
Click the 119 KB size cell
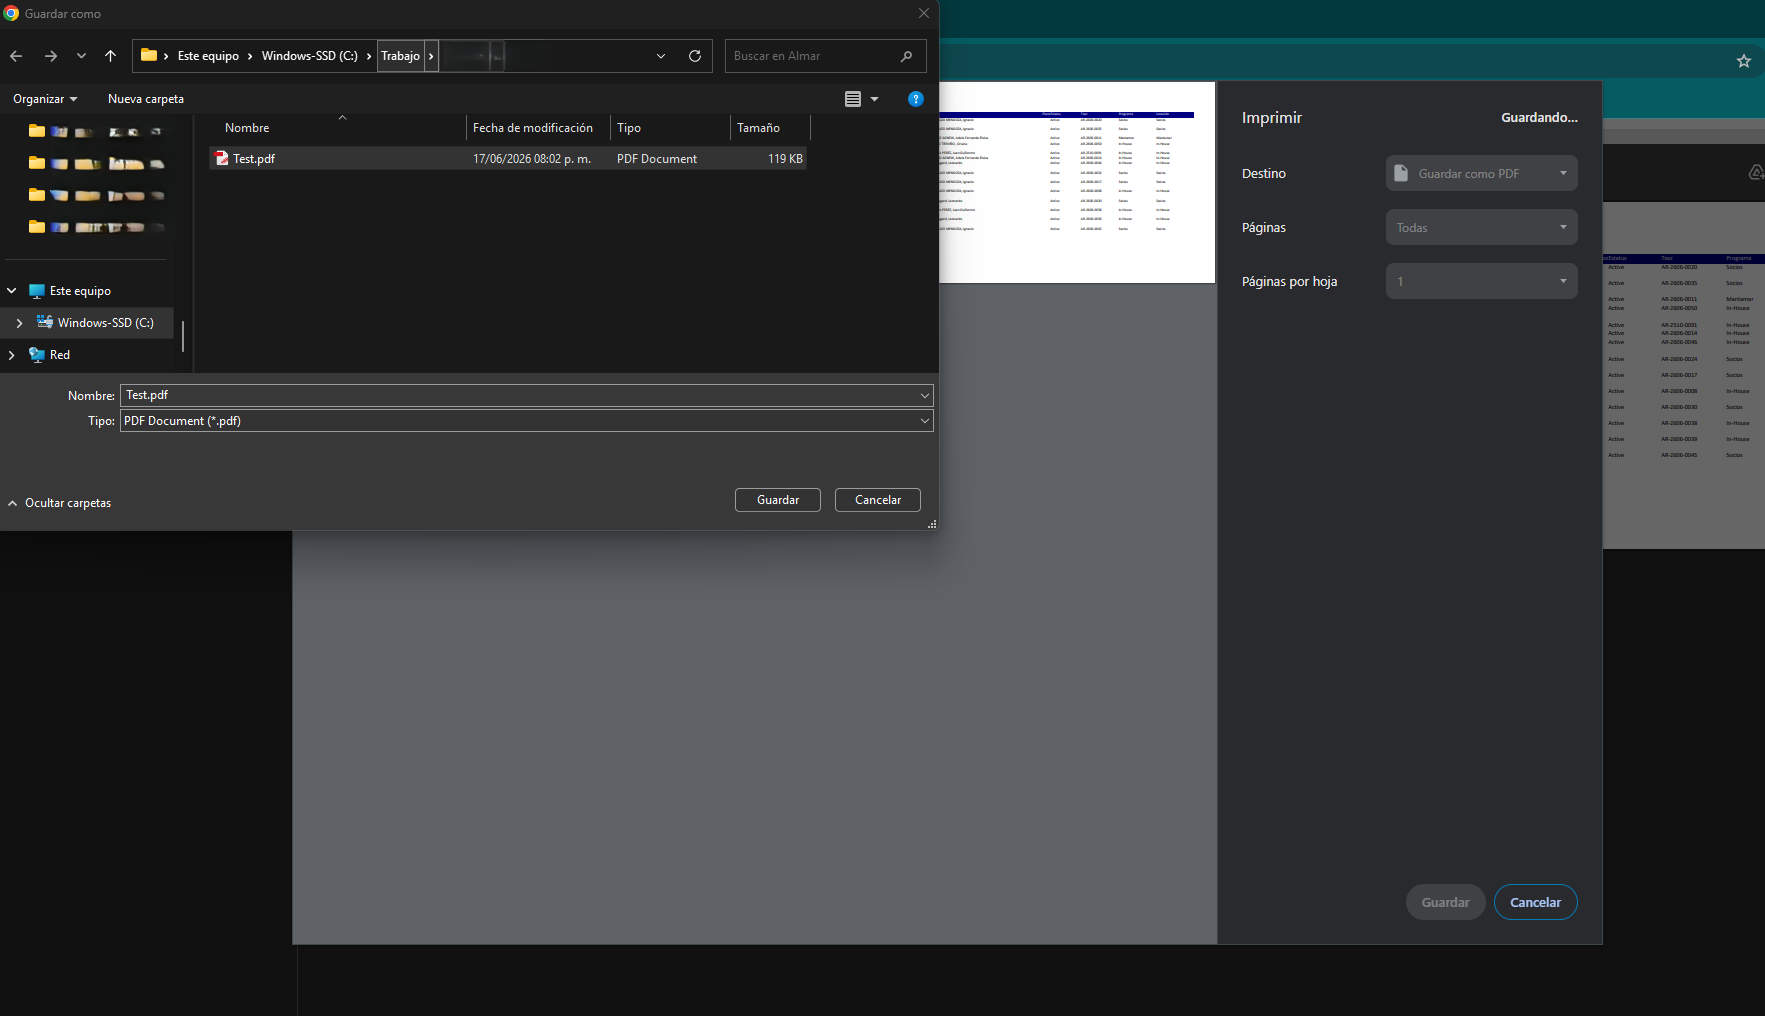[x=785, y=159]
